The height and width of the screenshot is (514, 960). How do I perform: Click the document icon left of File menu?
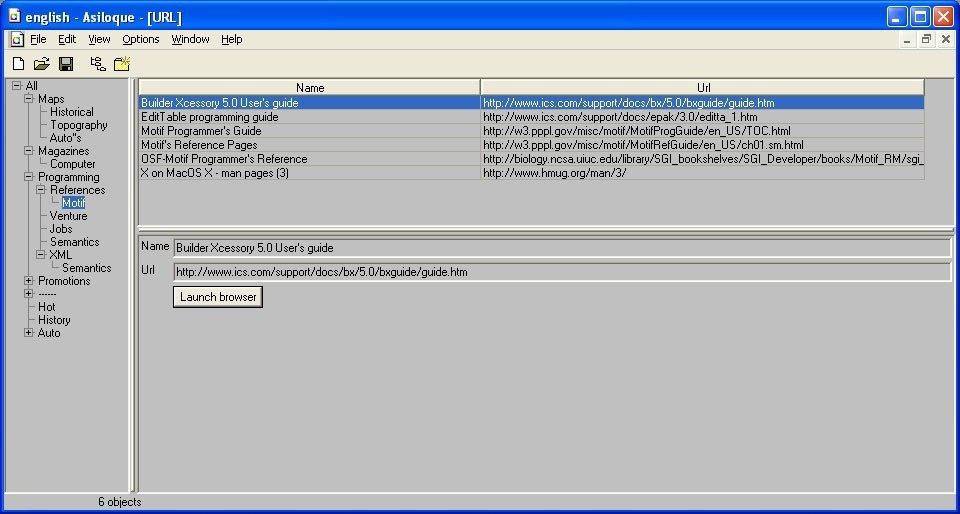click(x=17, y=40)
